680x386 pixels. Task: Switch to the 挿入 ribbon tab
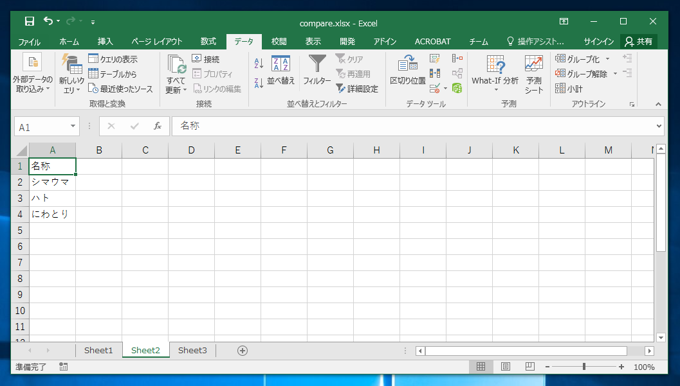[x=105, y=42]
